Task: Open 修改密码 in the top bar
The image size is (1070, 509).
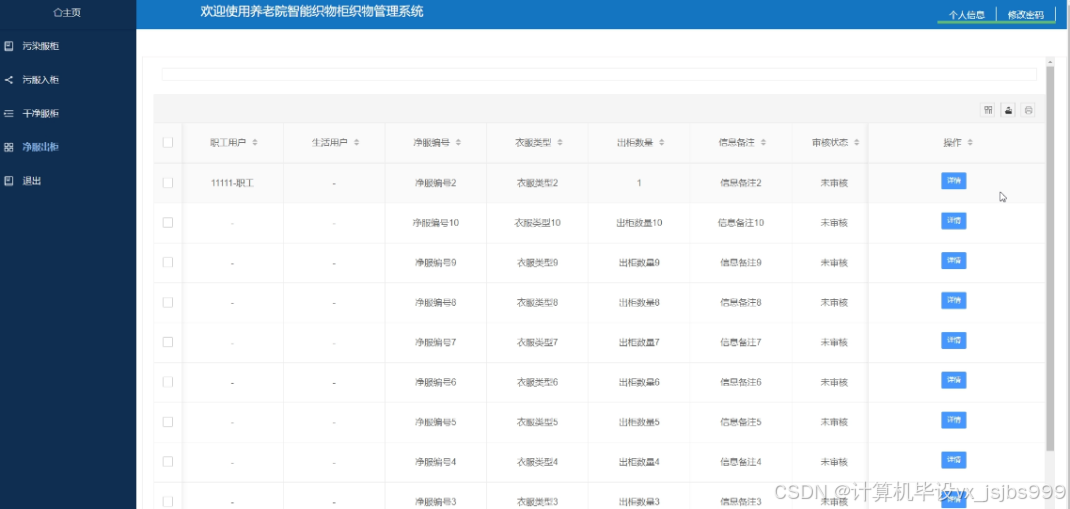Action: 1026,15
